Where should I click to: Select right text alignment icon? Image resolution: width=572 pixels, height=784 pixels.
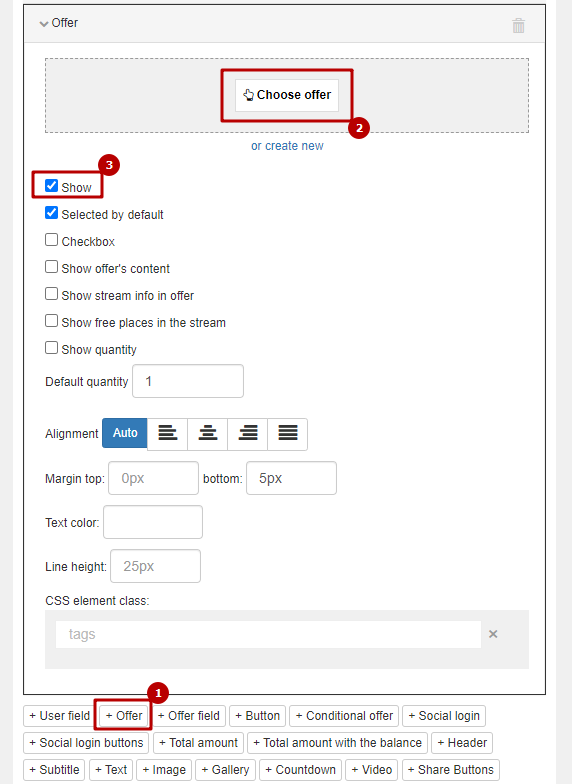(x=248, y=433)
